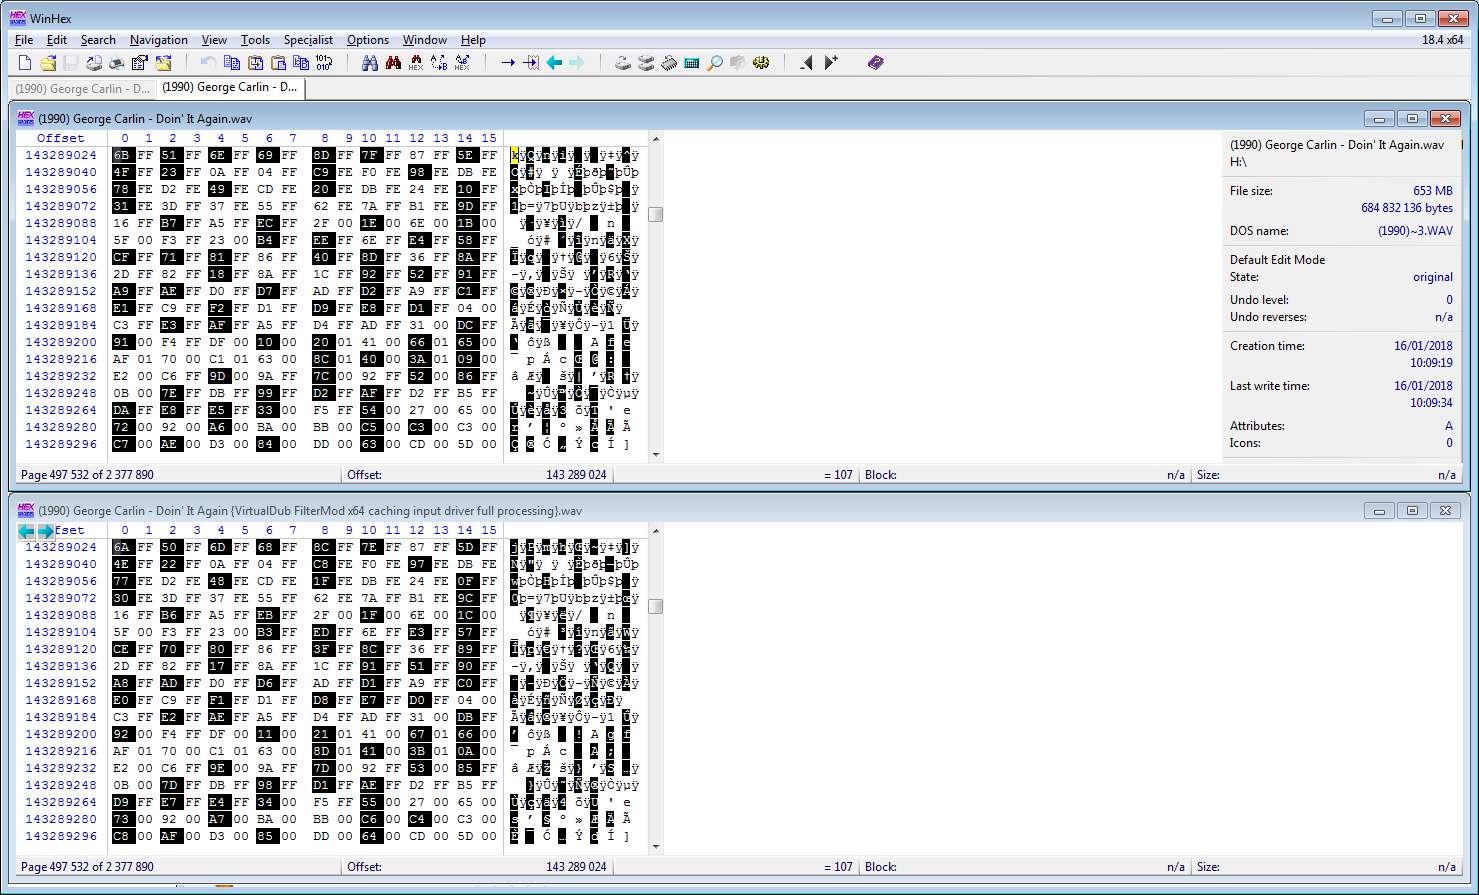This screenshot has height=895, width=1479.
Task: Create a new file with the blank page icon
Action: [26, 63]
